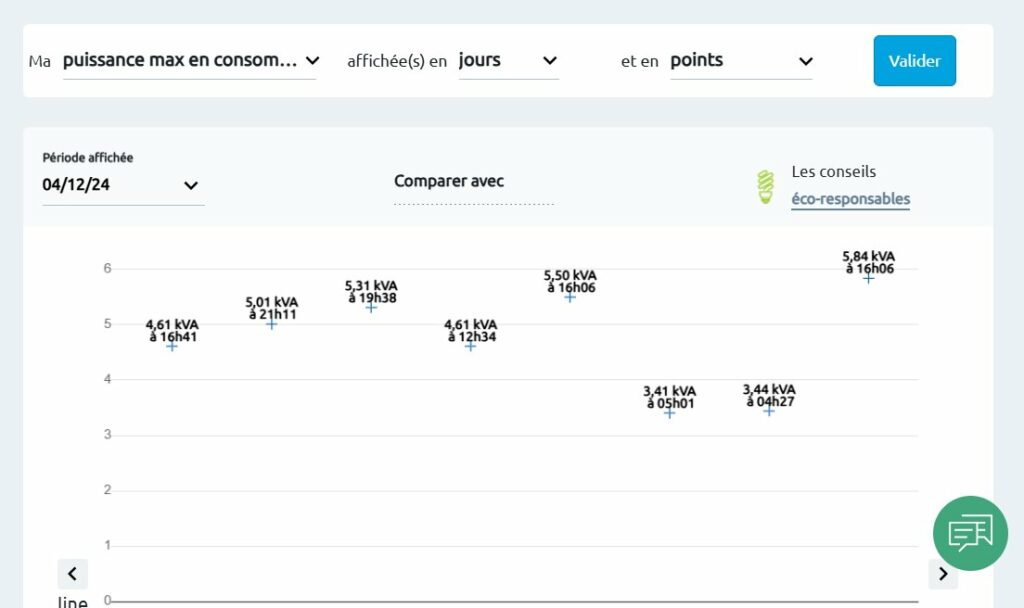Click the 4,61 kVA à 16h41 marker
Screen dimensions: 1024x608
pyautogui.click(x=172, y=345)
